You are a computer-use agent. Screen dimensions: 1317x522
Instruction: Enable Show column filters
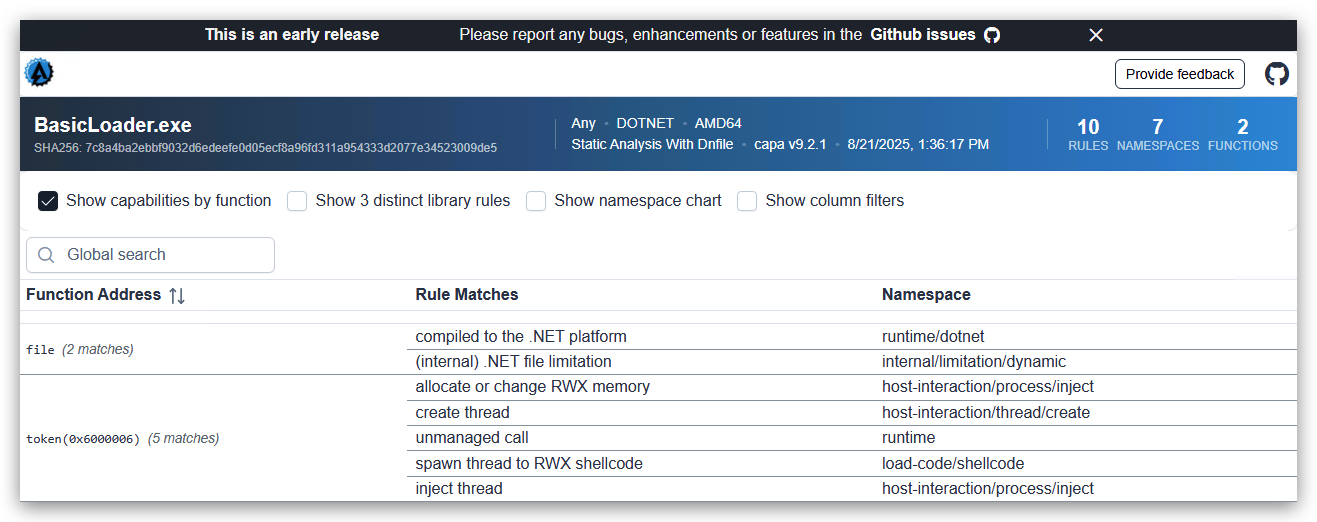click(x=747, y=201)
